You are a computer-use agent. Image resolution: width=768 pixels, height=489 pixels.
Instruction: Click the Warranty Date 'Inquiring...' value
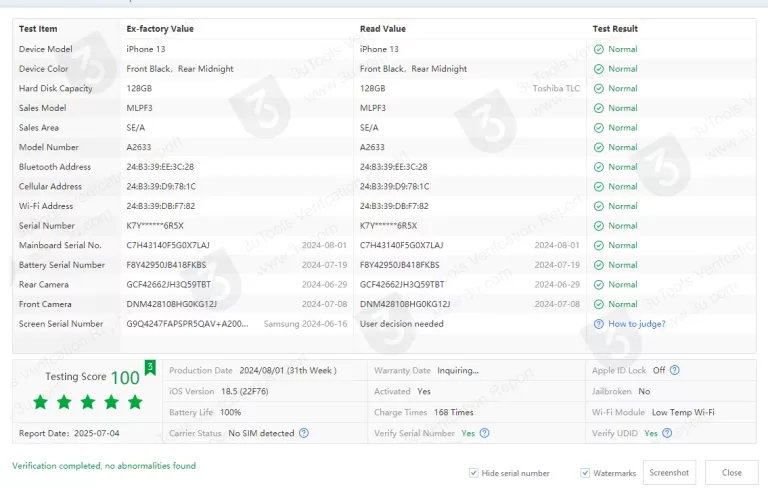coord(458,370)
